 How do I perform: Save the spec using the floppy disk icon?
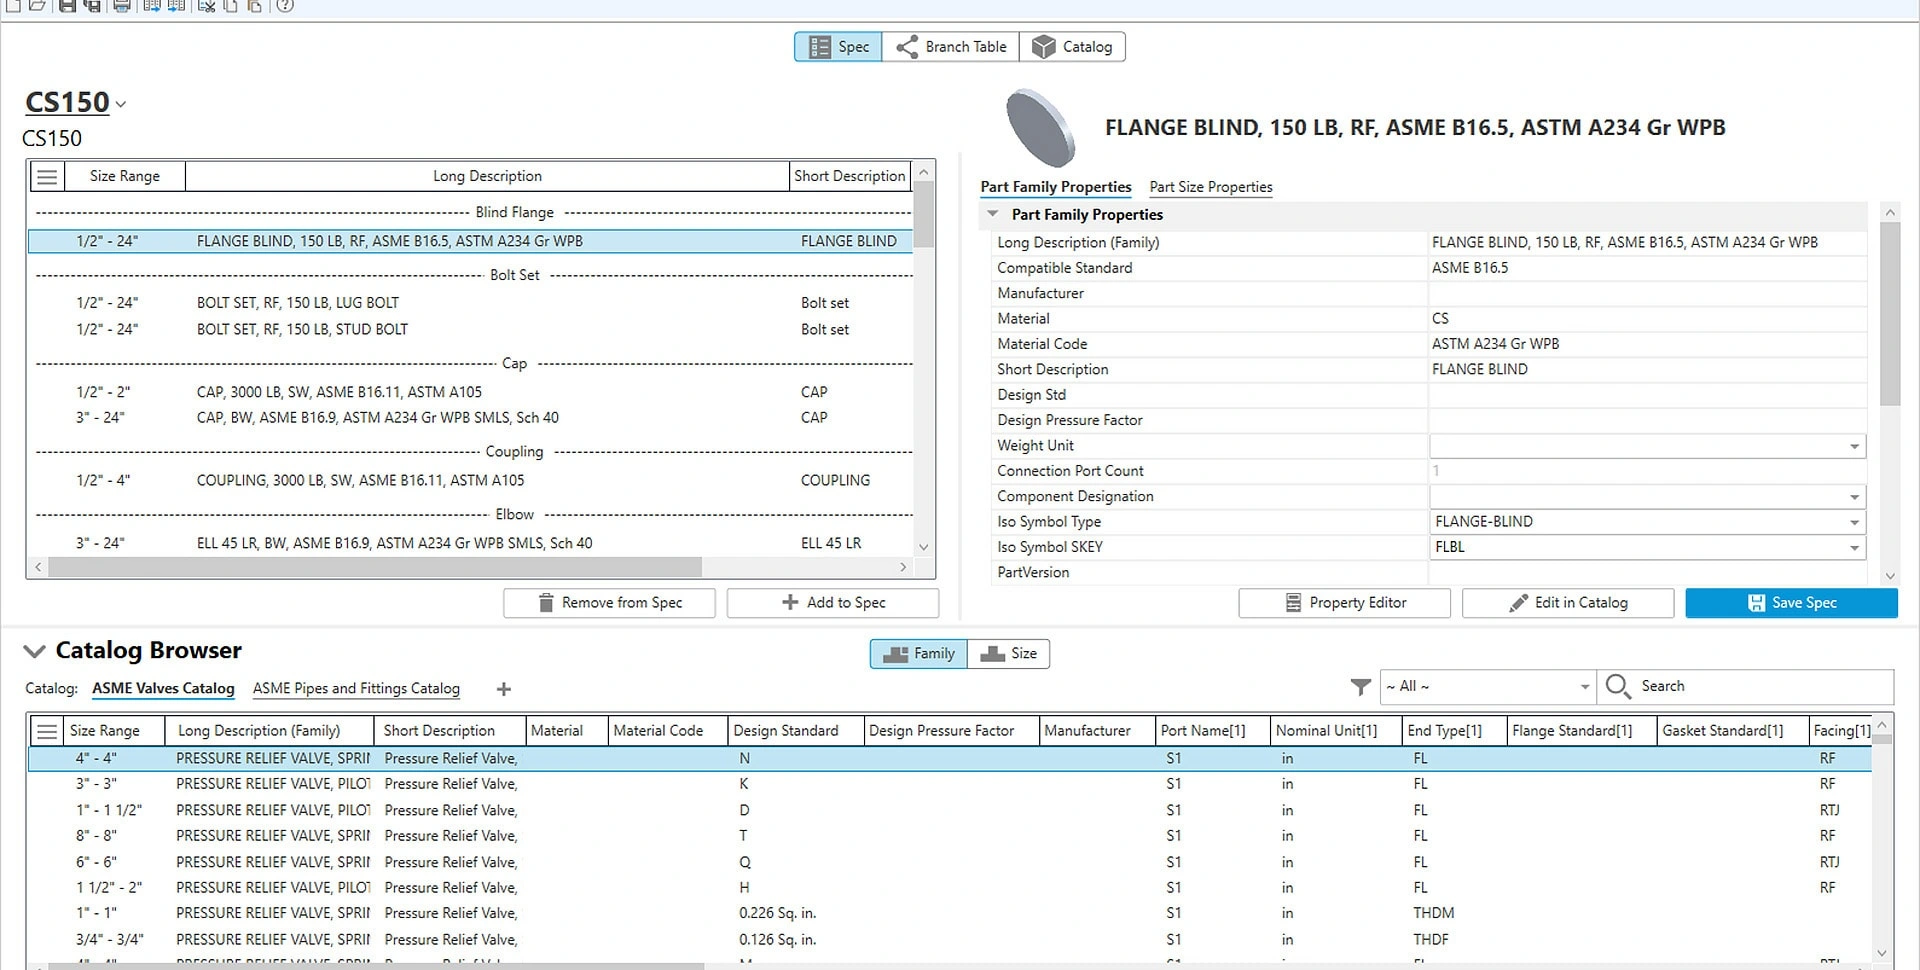[x=67, y=6]
